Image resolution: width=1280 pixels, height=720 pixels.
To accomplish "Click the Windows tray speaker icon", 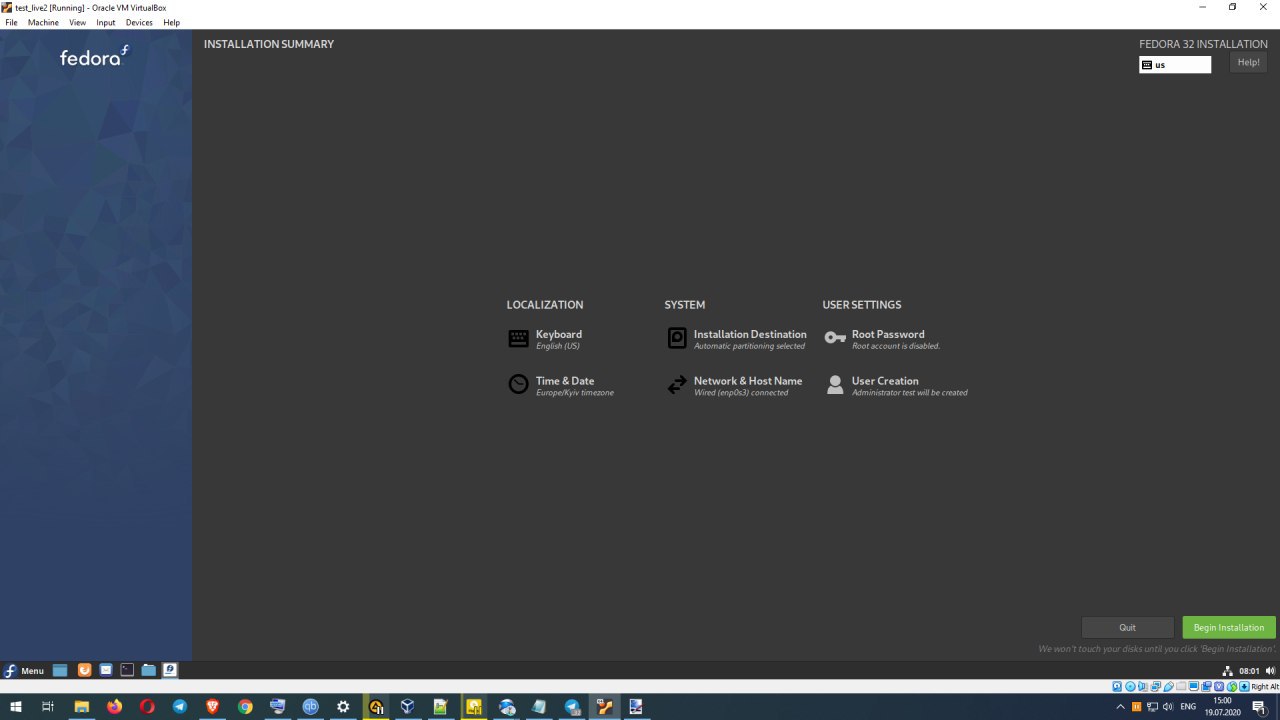I will click(x=1167, y=707).
